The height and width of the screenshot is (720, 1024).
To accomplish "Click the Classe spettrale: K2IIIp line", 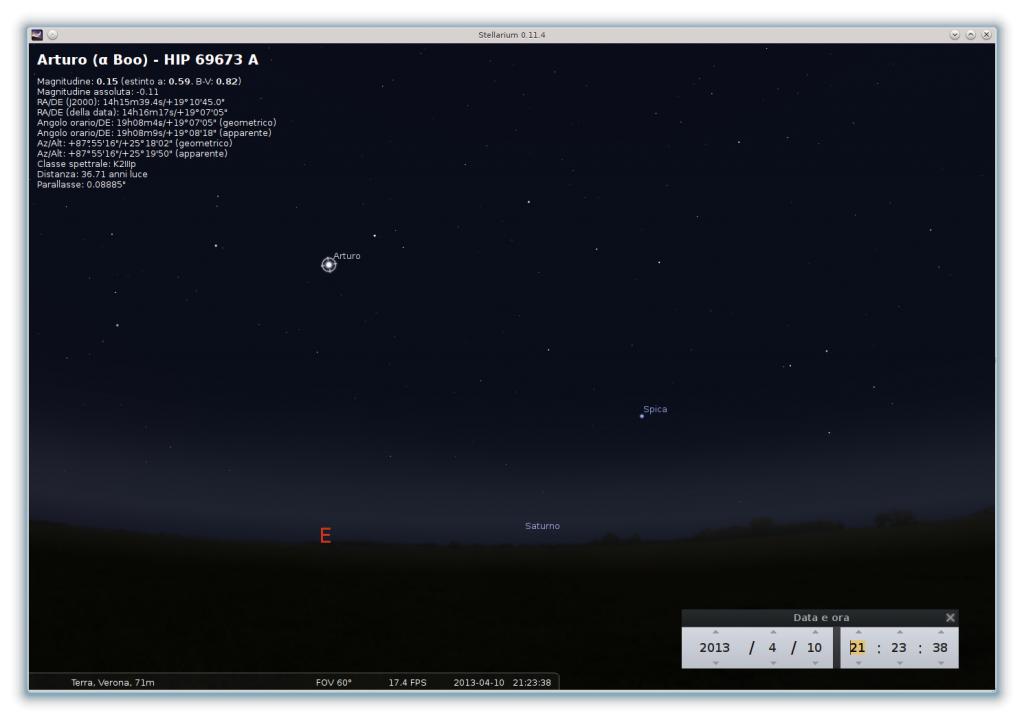I will [x=86, y=164].
